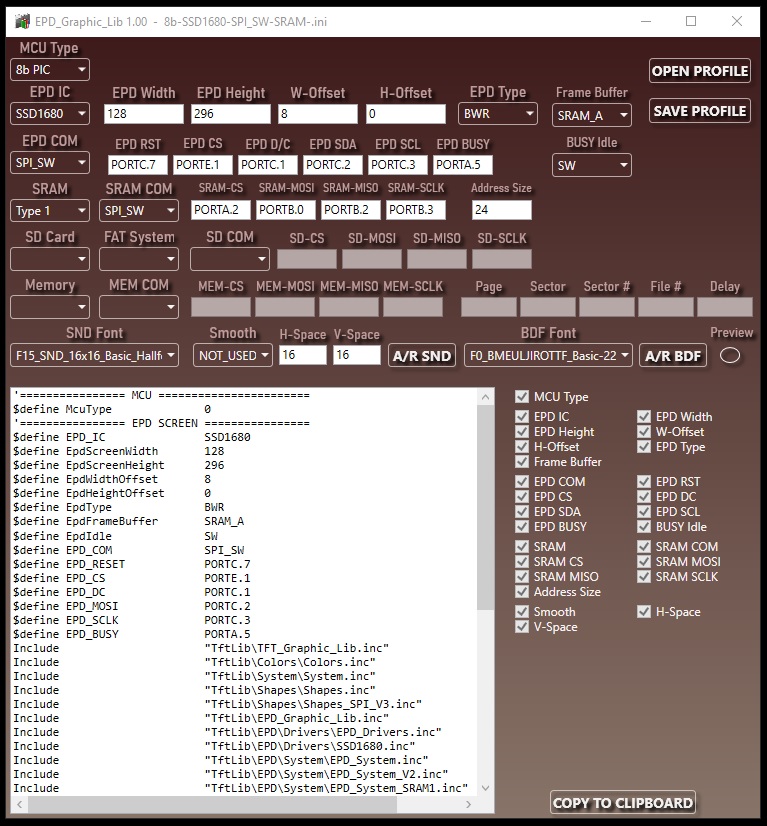Click the code area scroll-up arrow
The height and width of the screenshot is (826, 767).
(x=486, y=397)
